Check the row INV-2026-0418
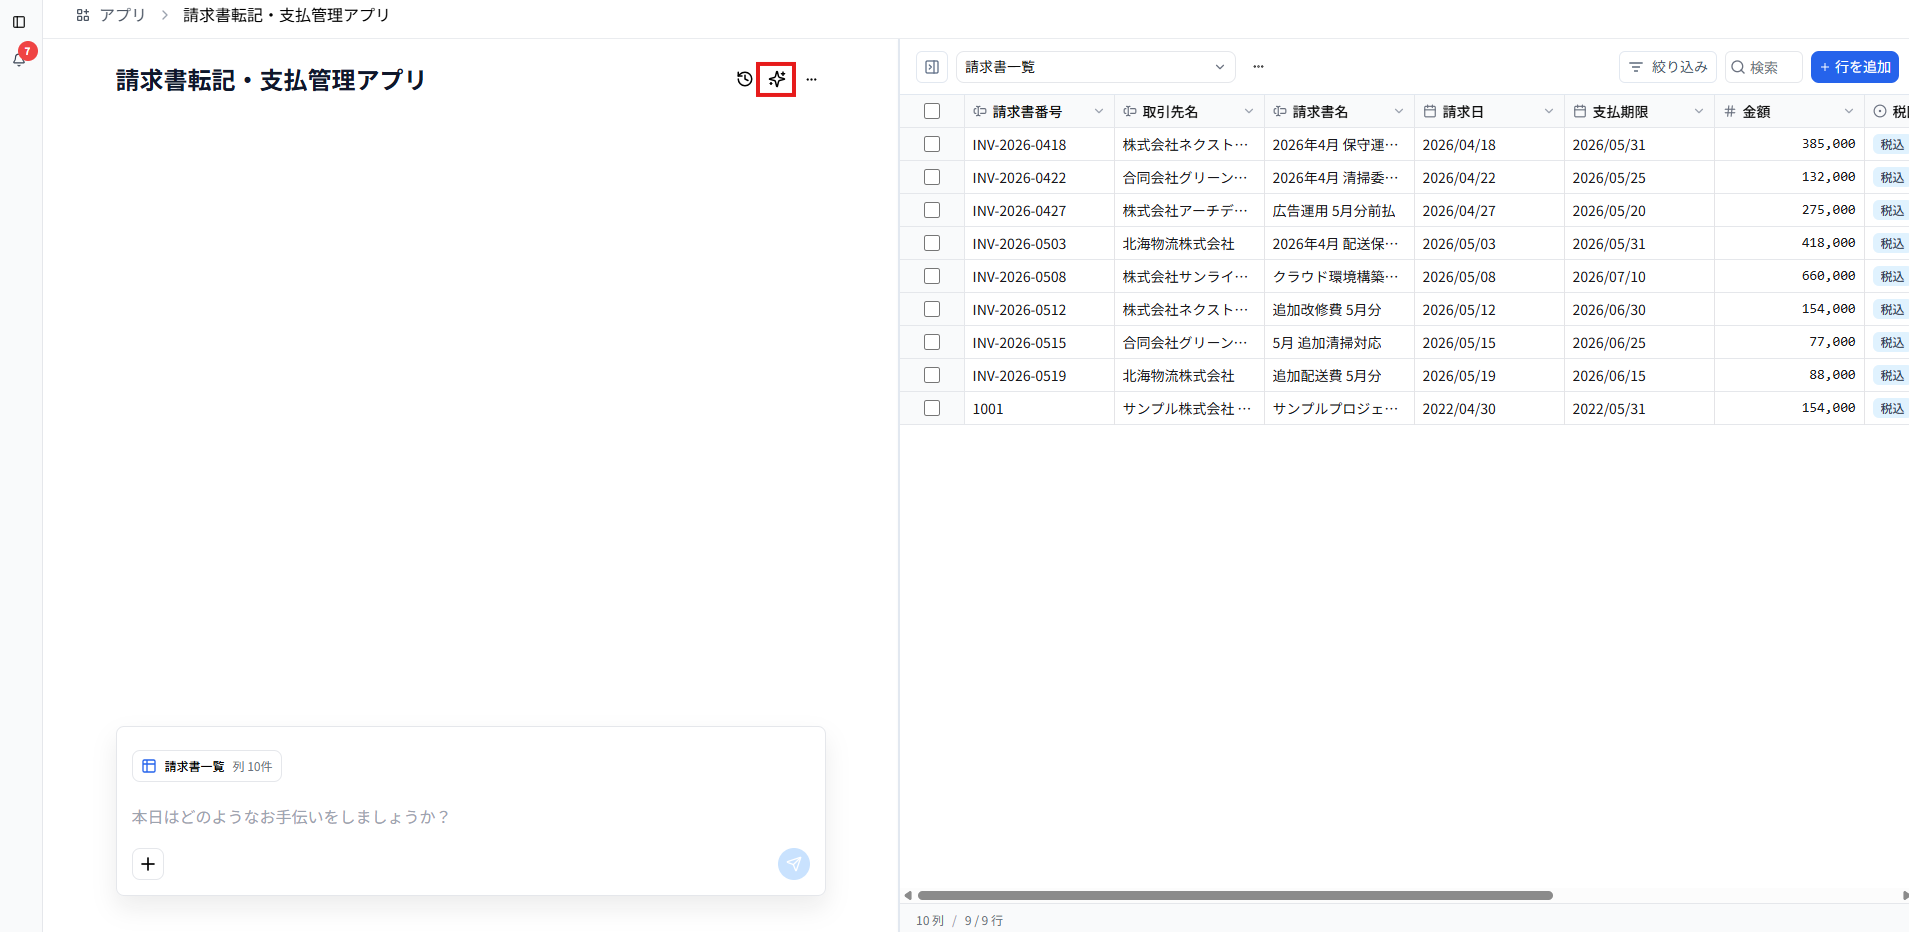Image resolution: width=1909 pixels, height=932 pixels. [x=932, y=144]
